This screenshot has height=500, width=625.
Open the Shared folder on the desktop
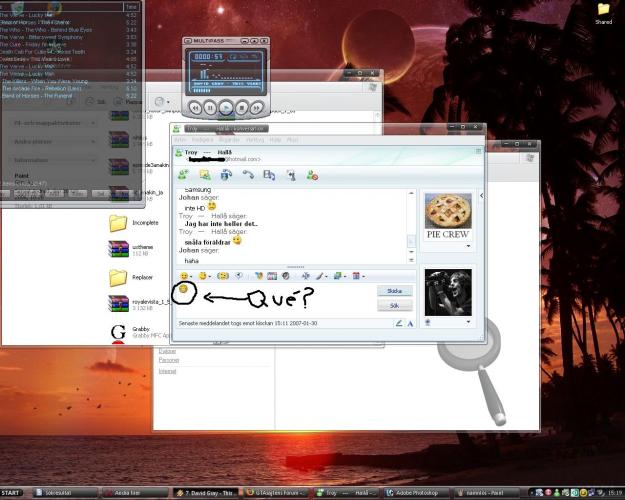(x=603, y=11)
